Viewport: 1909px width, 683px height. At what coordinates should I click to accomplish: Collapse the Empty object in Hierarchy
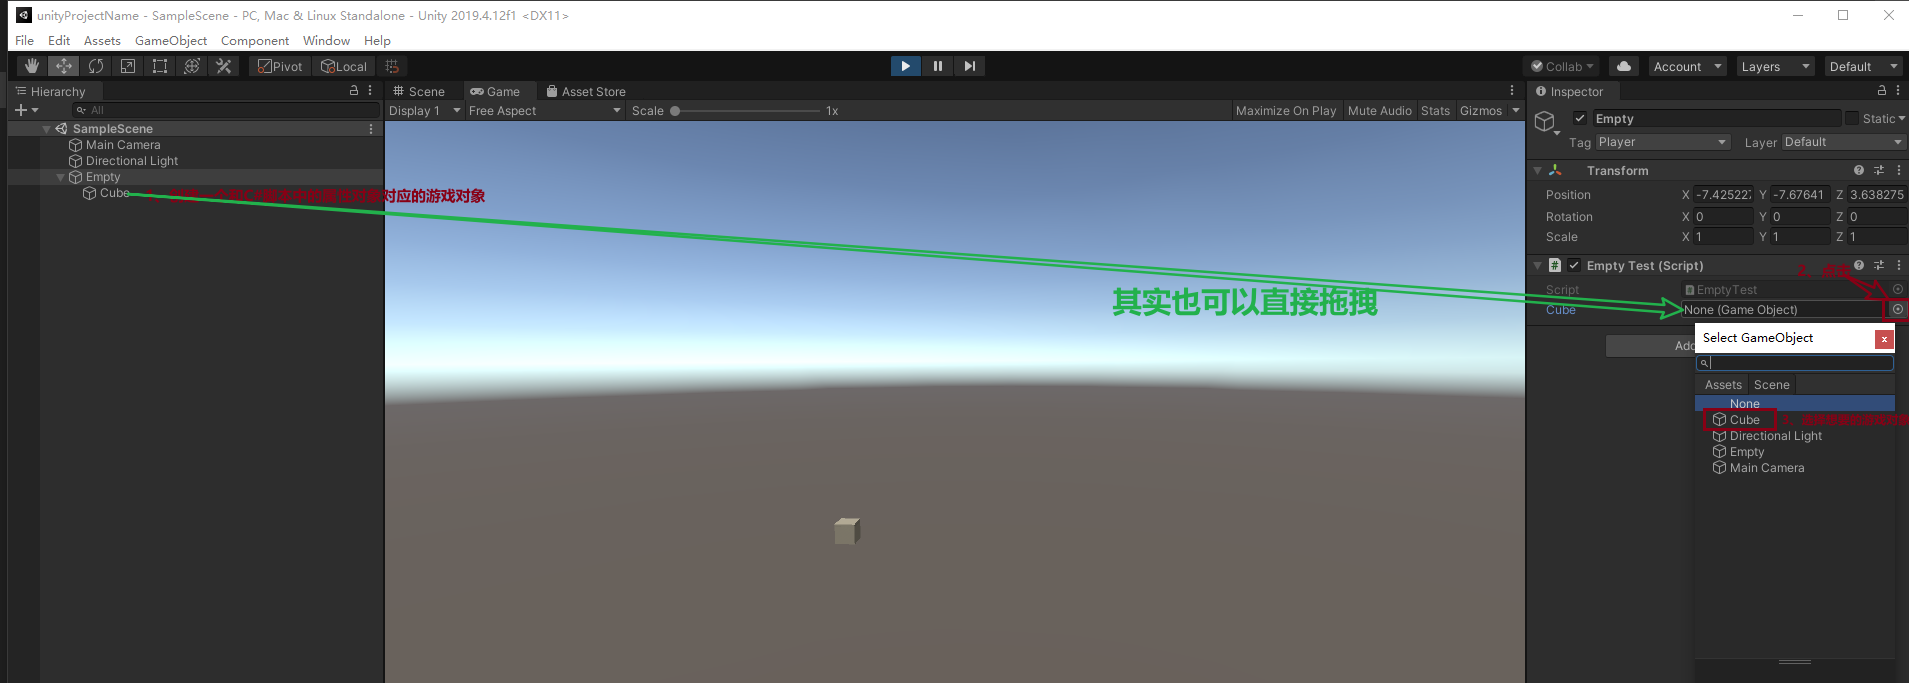[61, 177]
